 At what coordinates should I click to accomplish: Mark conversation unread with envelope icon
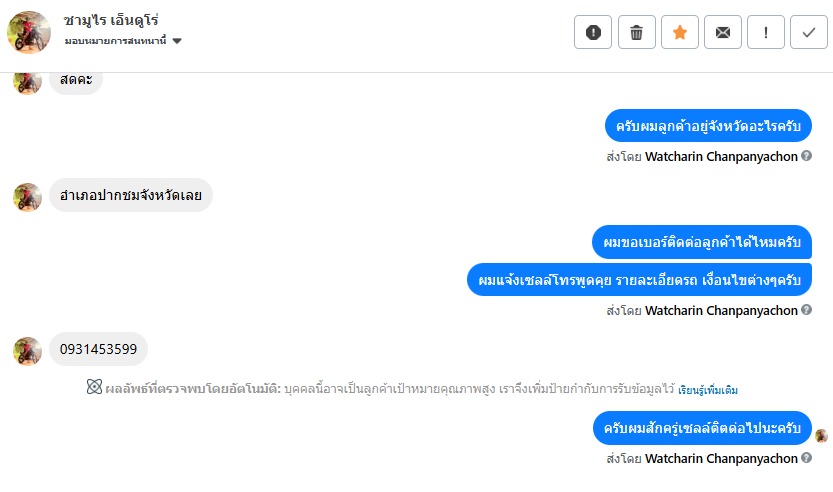point(723,33)
